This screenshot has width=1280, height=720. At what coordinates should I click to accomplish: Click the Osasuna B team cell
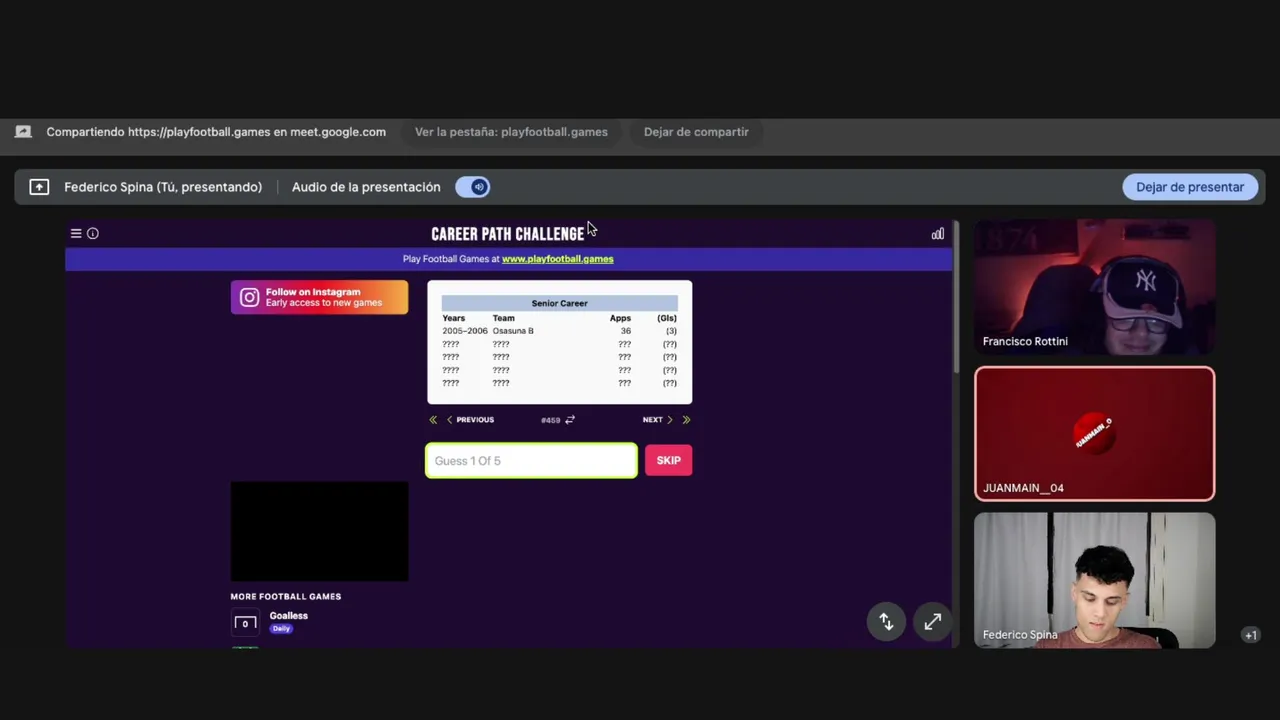point(513,331)
